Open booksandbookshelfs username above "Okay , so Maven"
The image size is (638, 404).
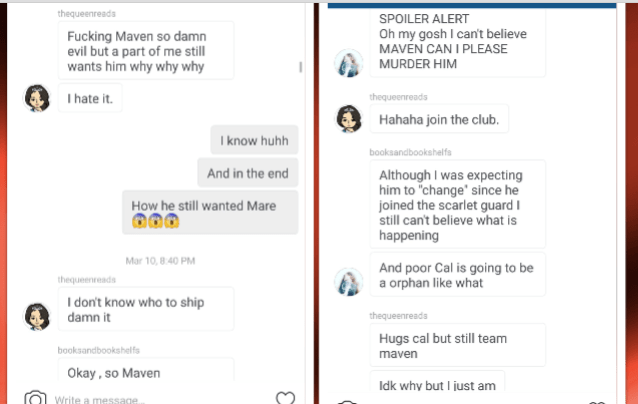coord(98,350)
